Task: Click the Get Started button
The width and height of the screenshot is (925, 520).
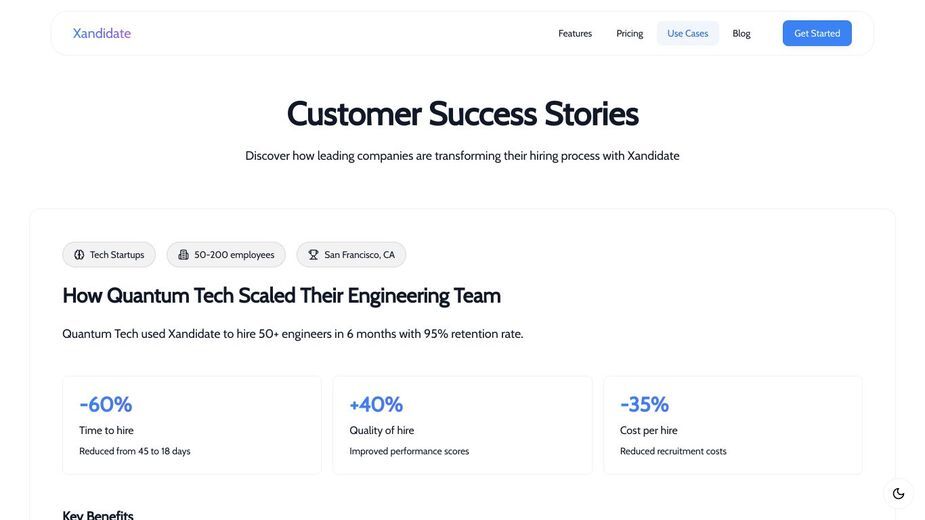Action: coord(816,33)
